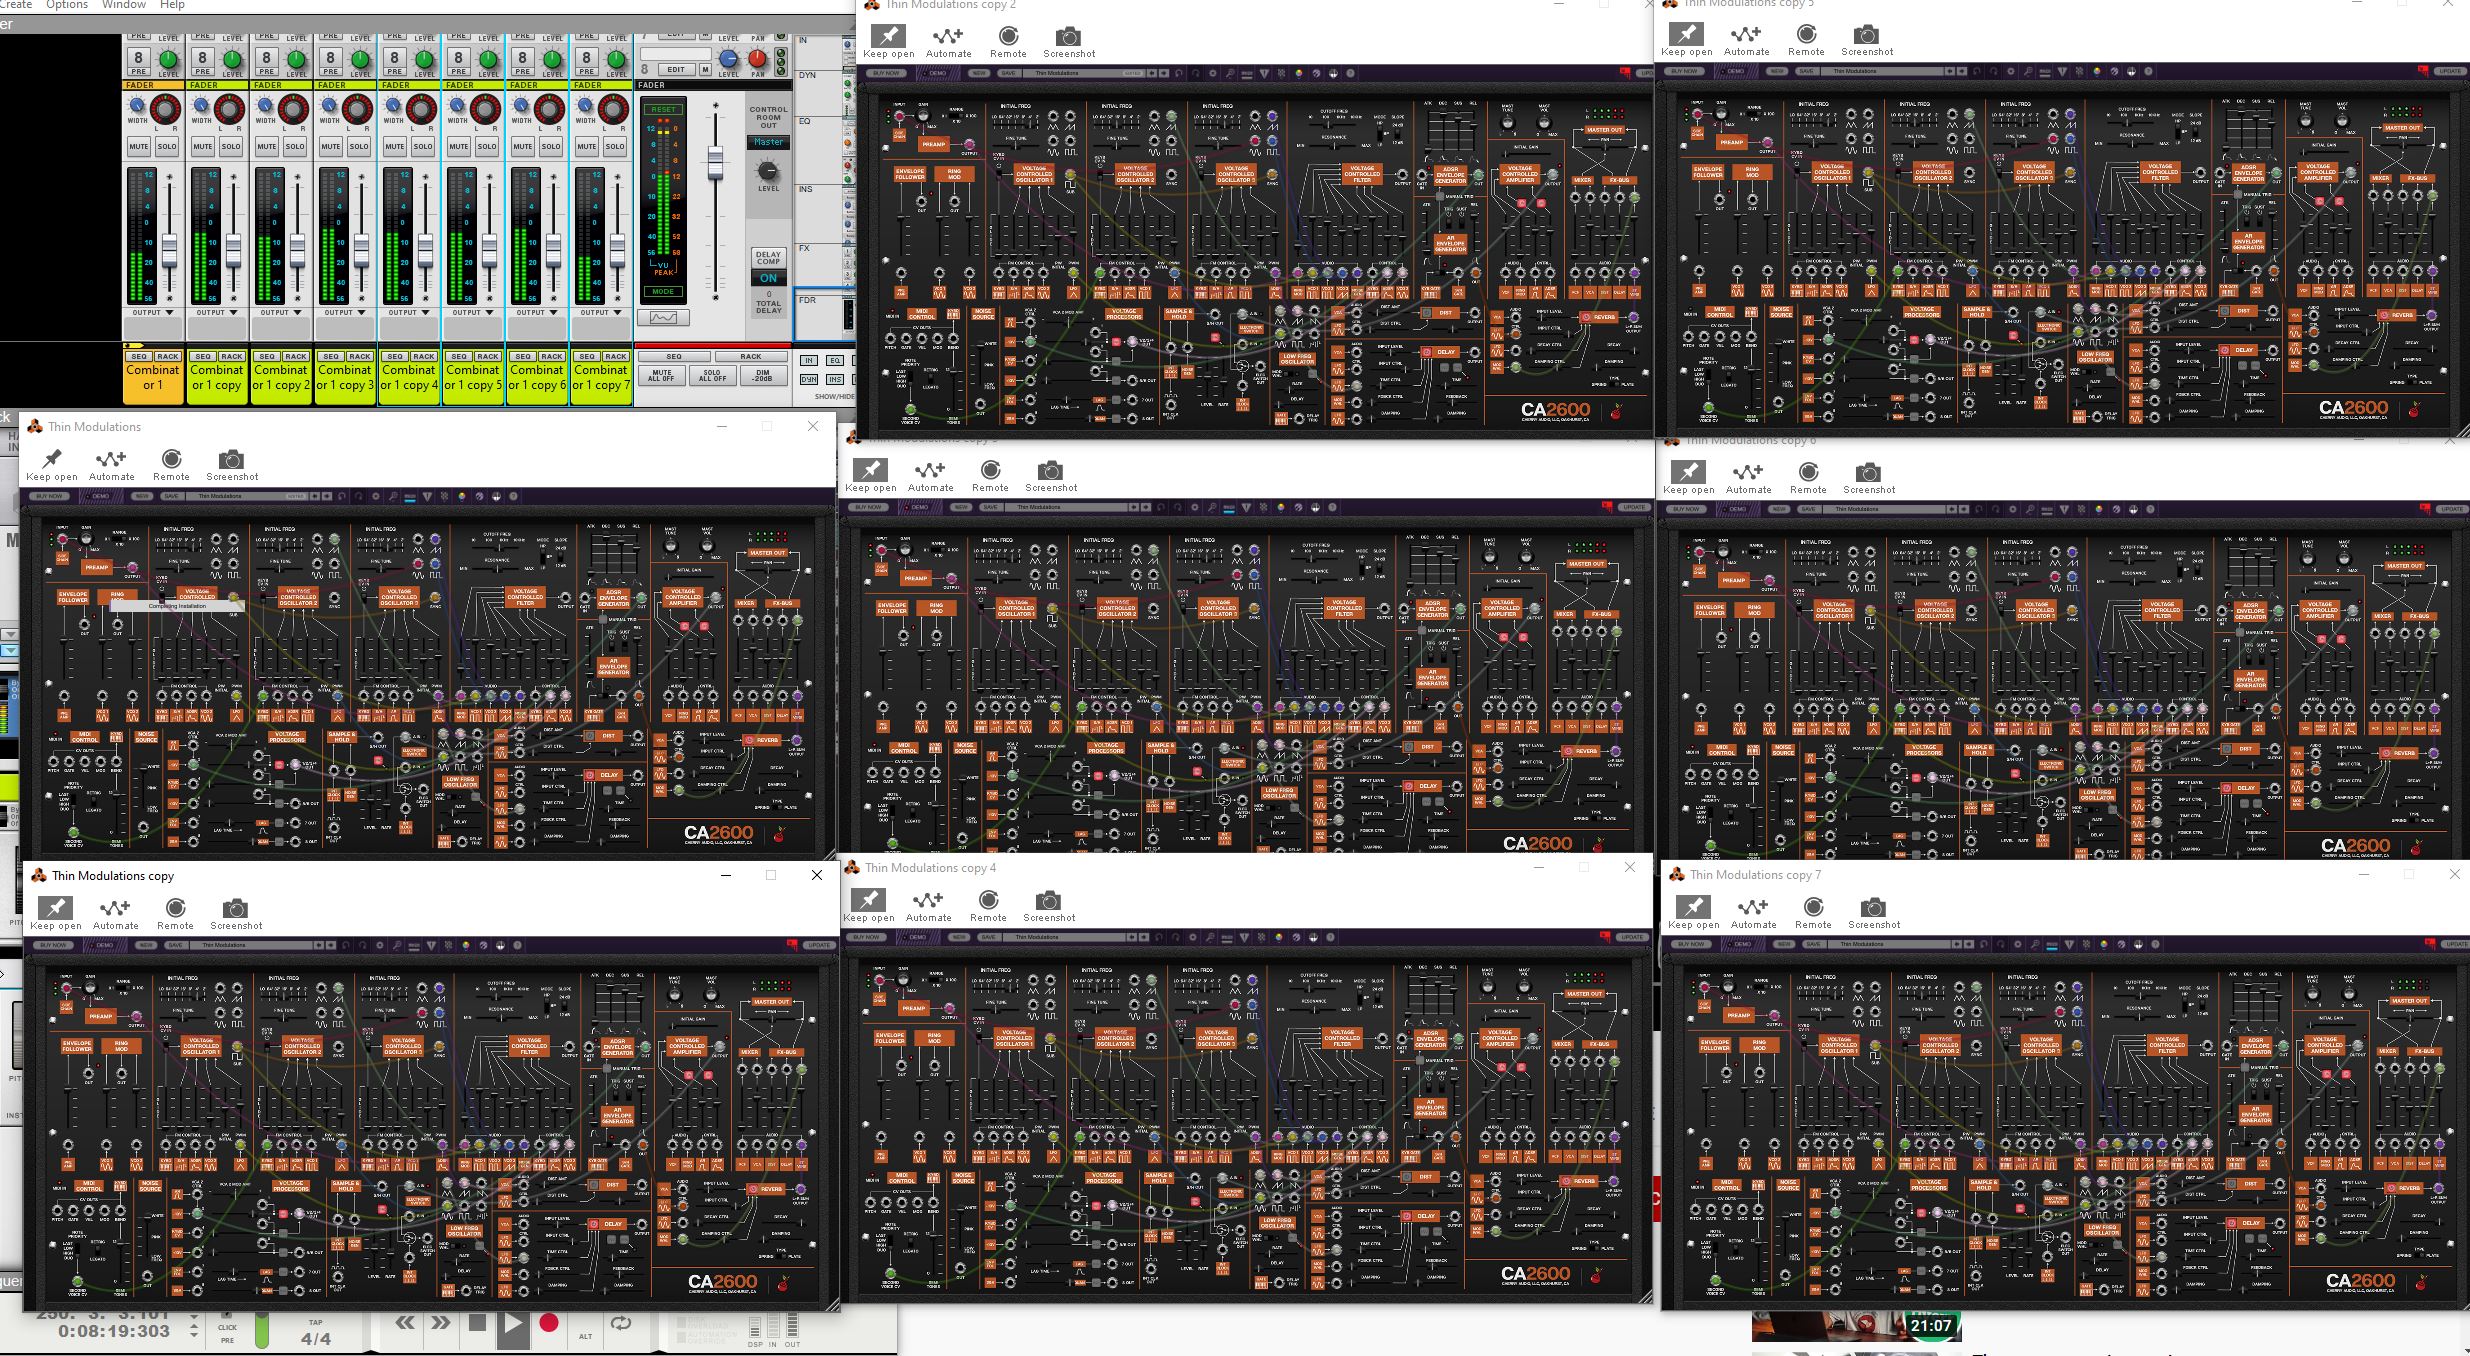
Task: Solo the Combinator 1 copy 7 channel
Action: coord(615,146)
